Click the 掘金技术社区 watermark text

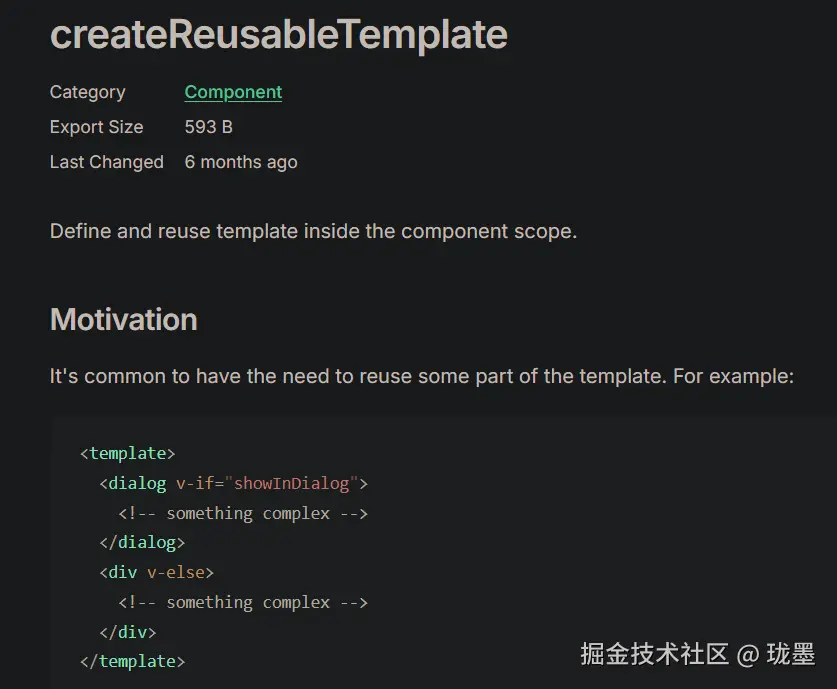[x=654, y=654]
